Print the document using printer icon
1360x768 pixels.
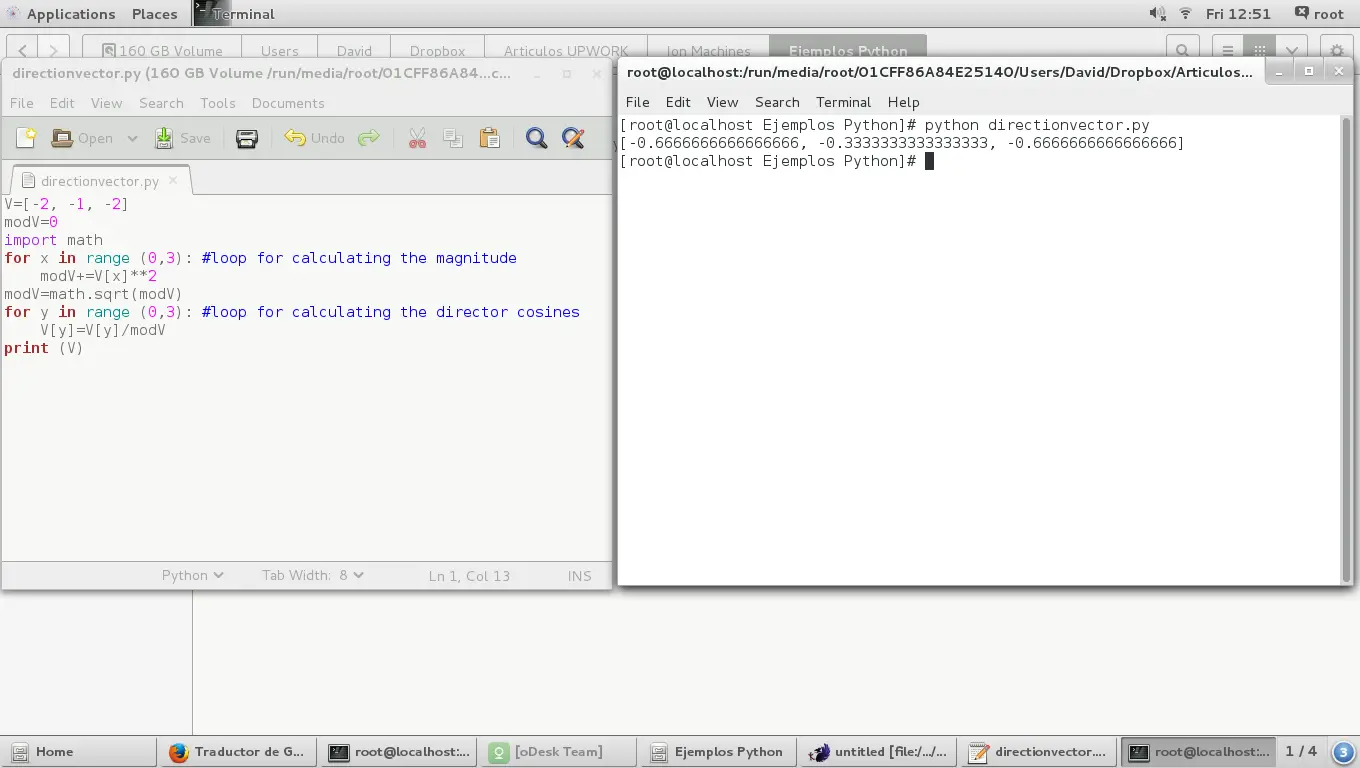(247, 138)
